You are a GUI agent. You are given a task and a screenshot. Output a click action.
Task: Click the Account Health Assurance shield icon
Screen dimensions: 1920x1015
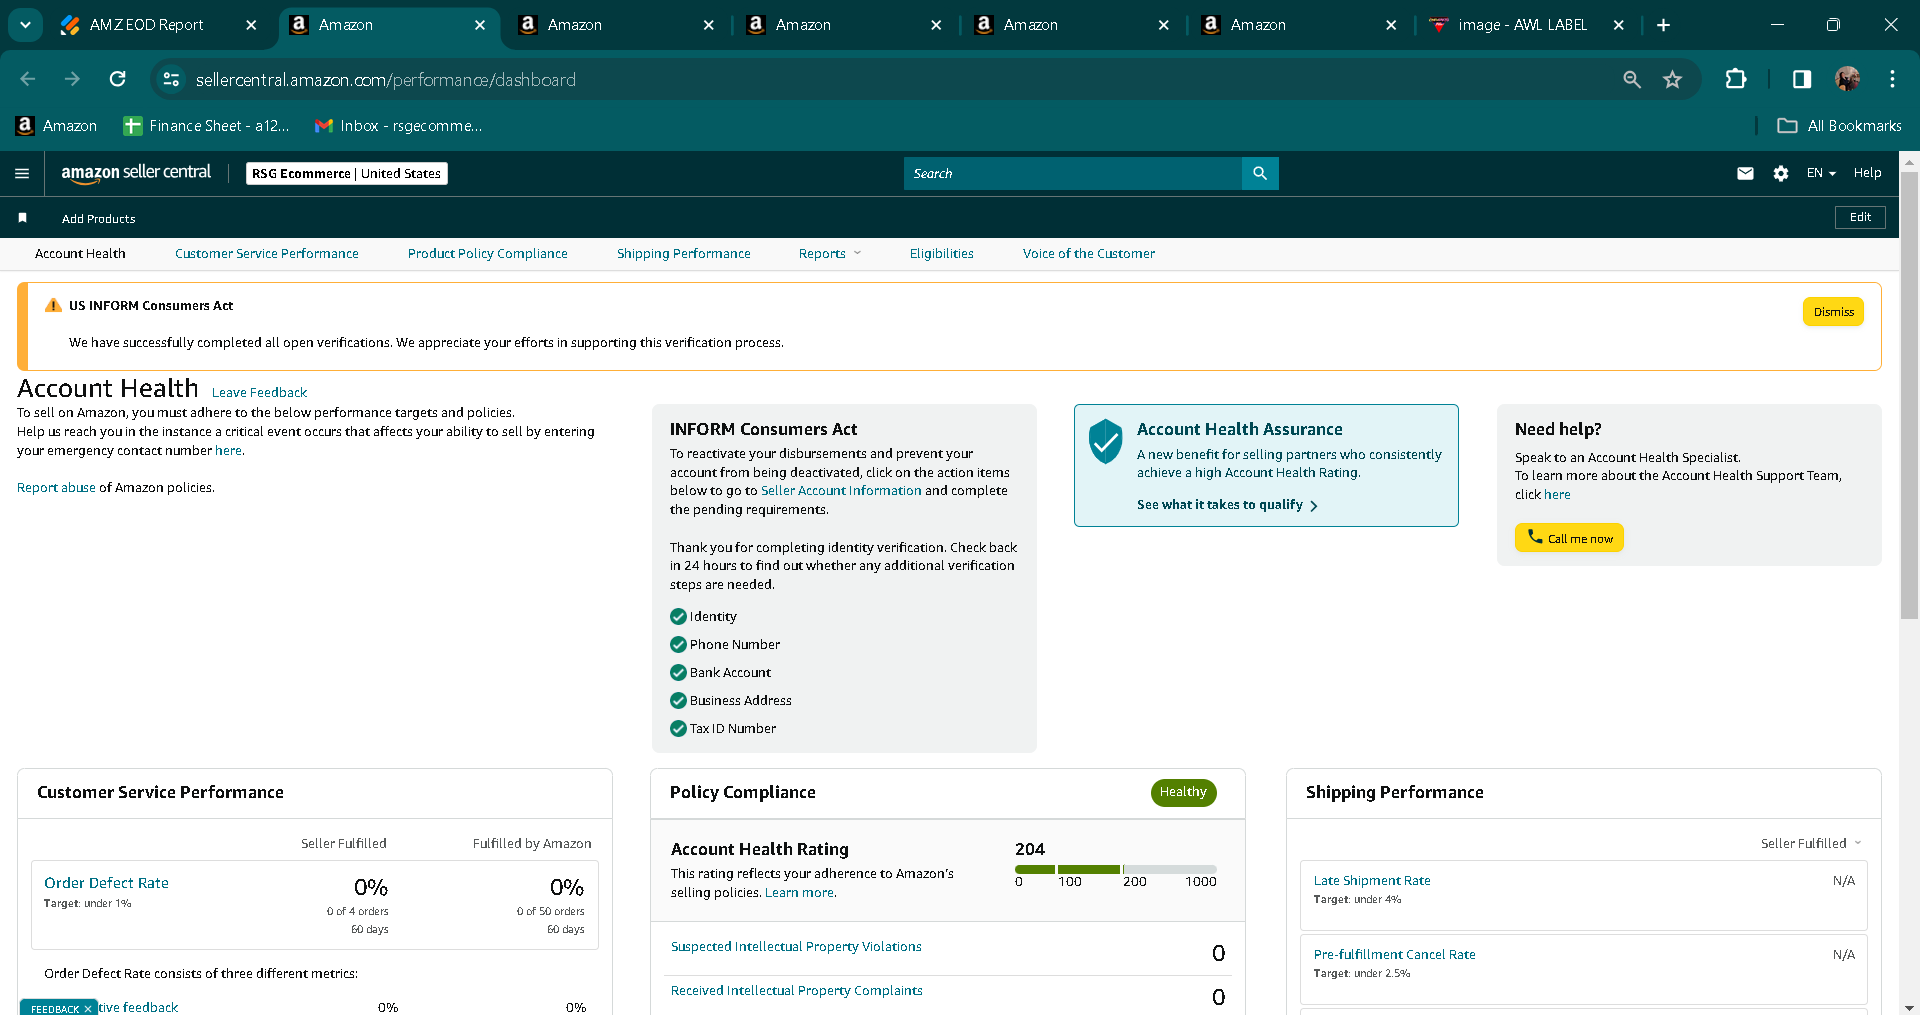point(1106,441)
